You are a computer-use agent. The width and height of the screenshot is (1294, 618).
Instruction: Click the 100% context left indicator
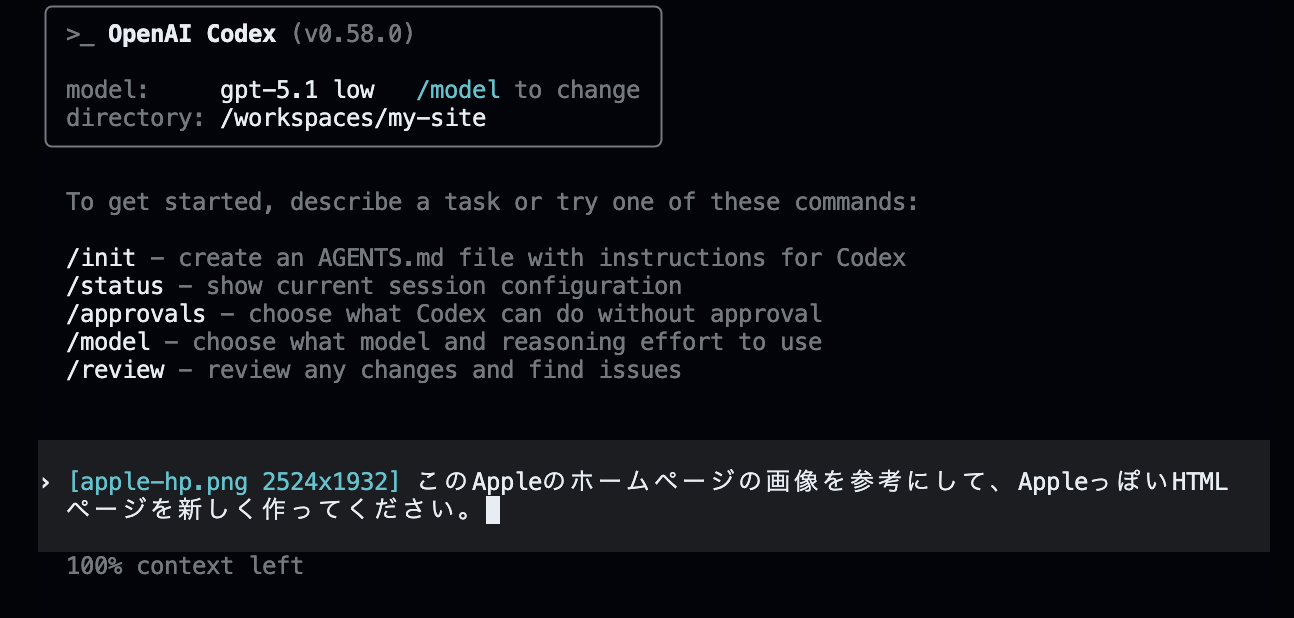185,566
